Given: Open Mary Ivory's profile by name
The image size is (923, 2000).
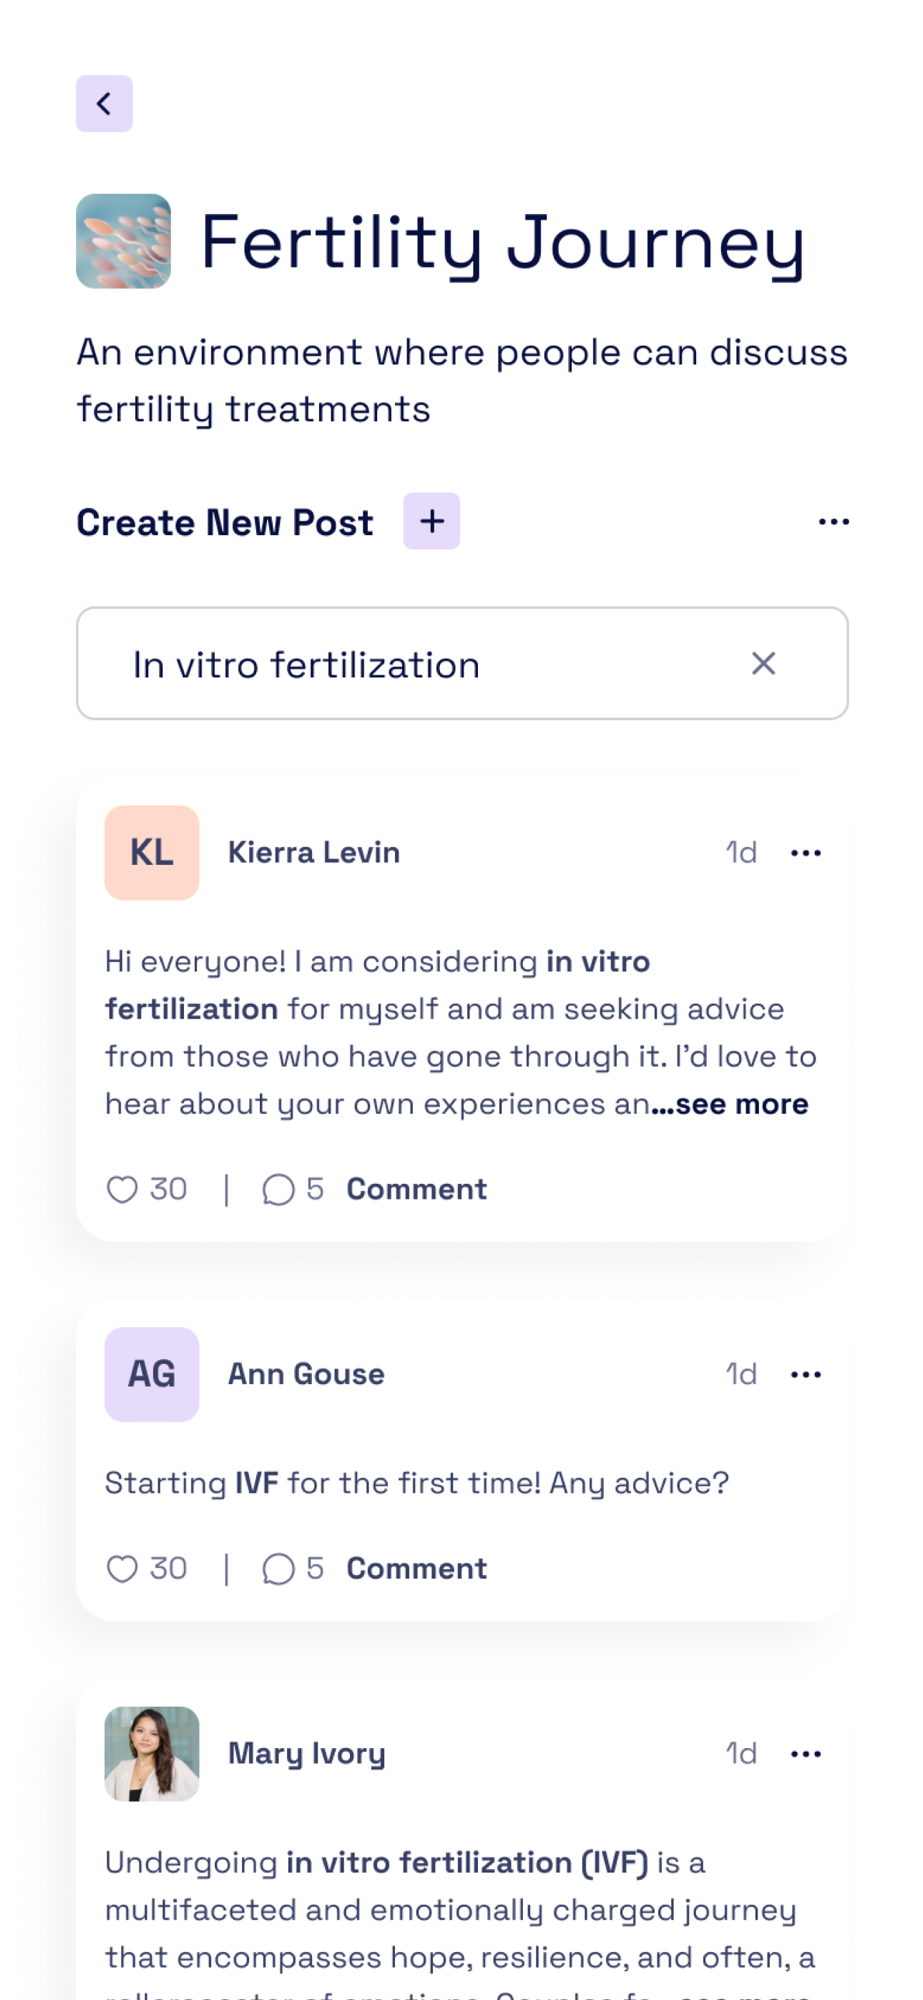Looking at the screenshot, I should (306, 1754).
